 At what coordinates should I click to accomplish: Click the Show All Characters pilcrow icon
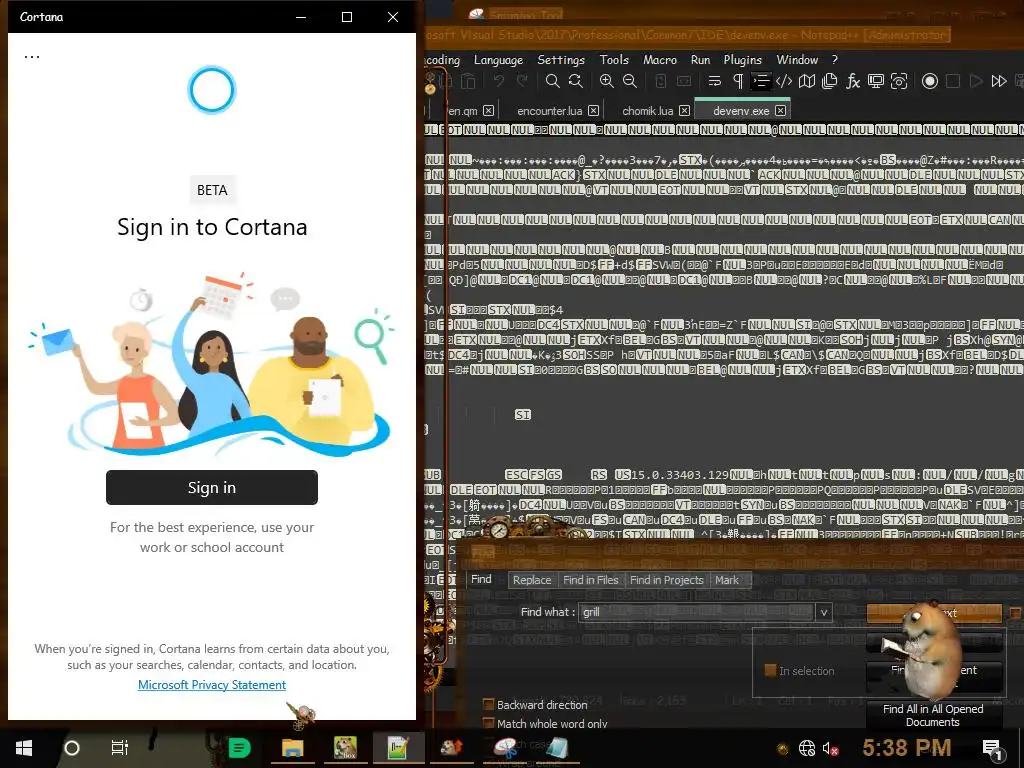click(x=738, y=81)
